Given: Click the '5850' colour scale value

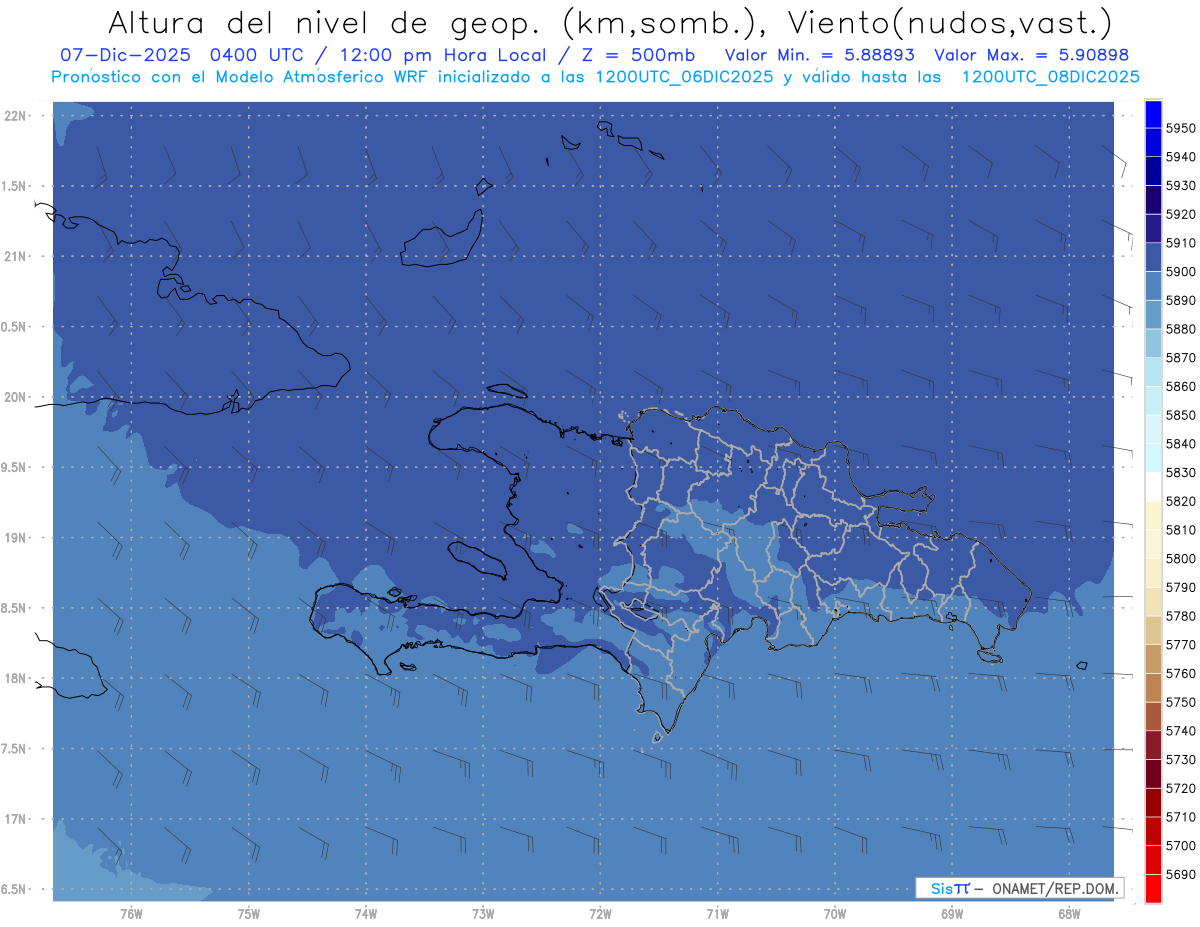Looking at the screenshot, I should [x=1182, y=415].
